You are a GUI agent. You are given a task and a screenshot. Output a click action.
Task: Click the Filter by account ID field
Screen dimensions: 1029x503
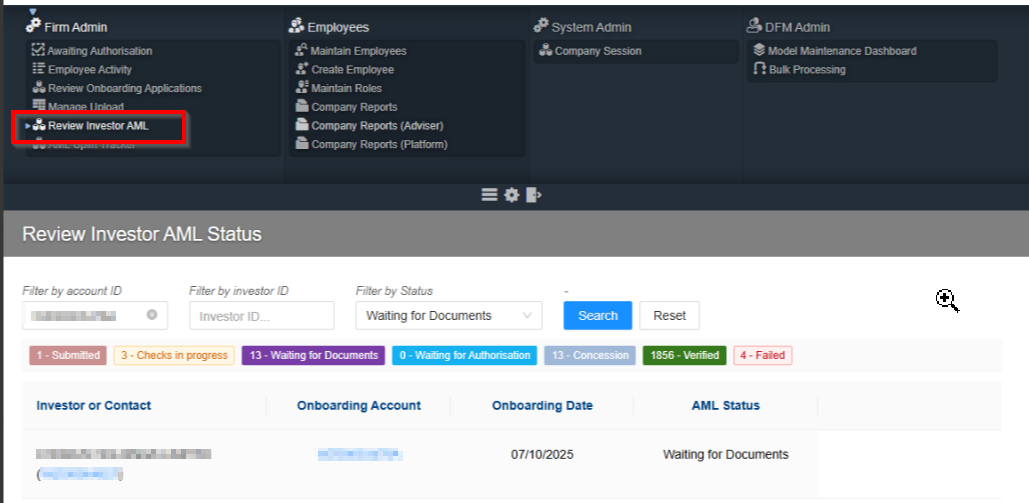[x=95, y=315]
